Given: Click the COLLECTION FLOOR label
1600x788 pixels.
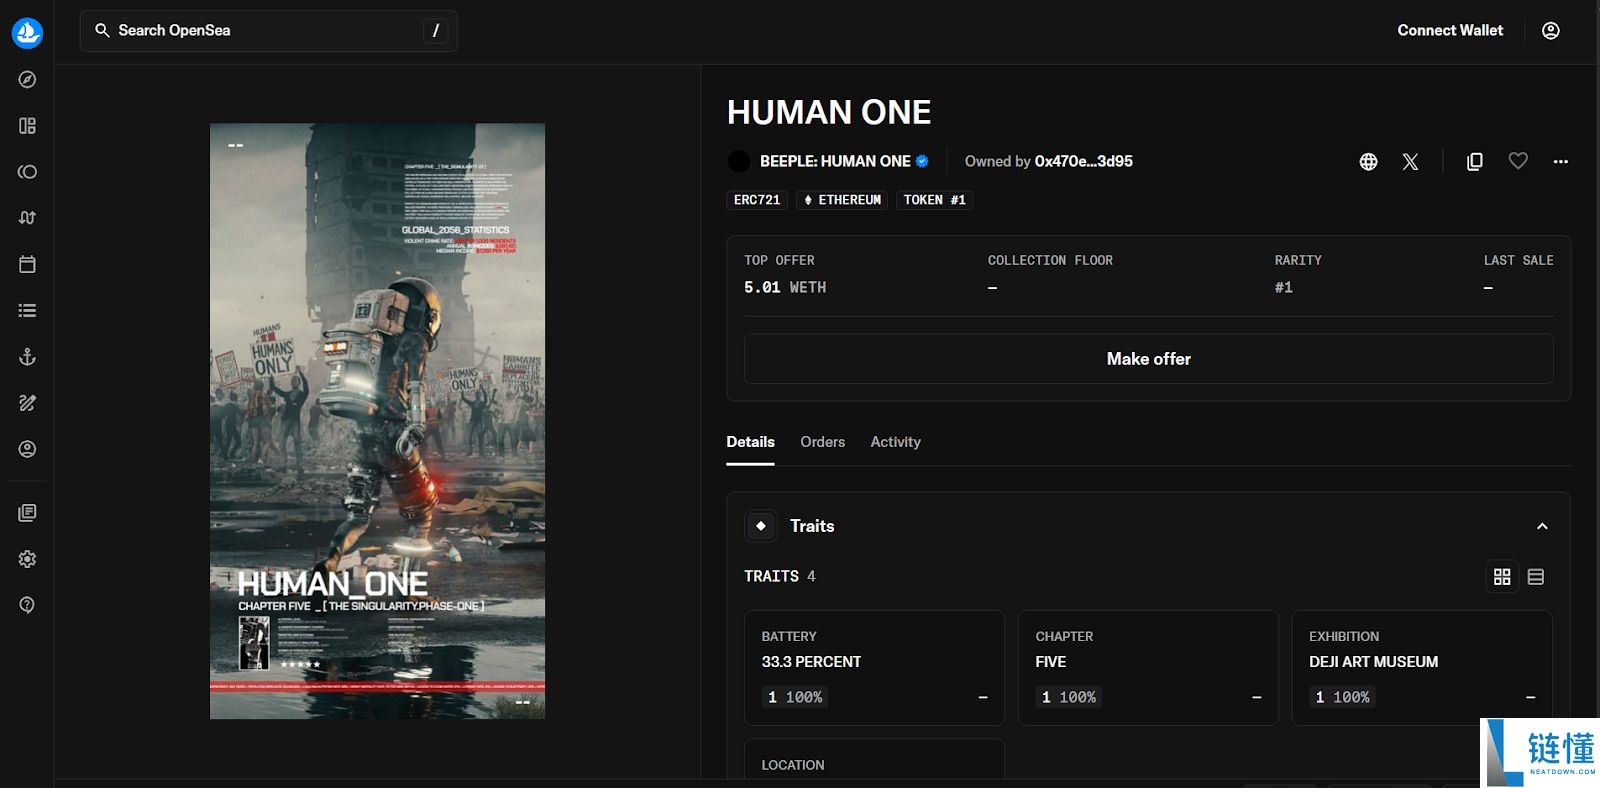Looking at the screenshot, I should point(1050,261).
